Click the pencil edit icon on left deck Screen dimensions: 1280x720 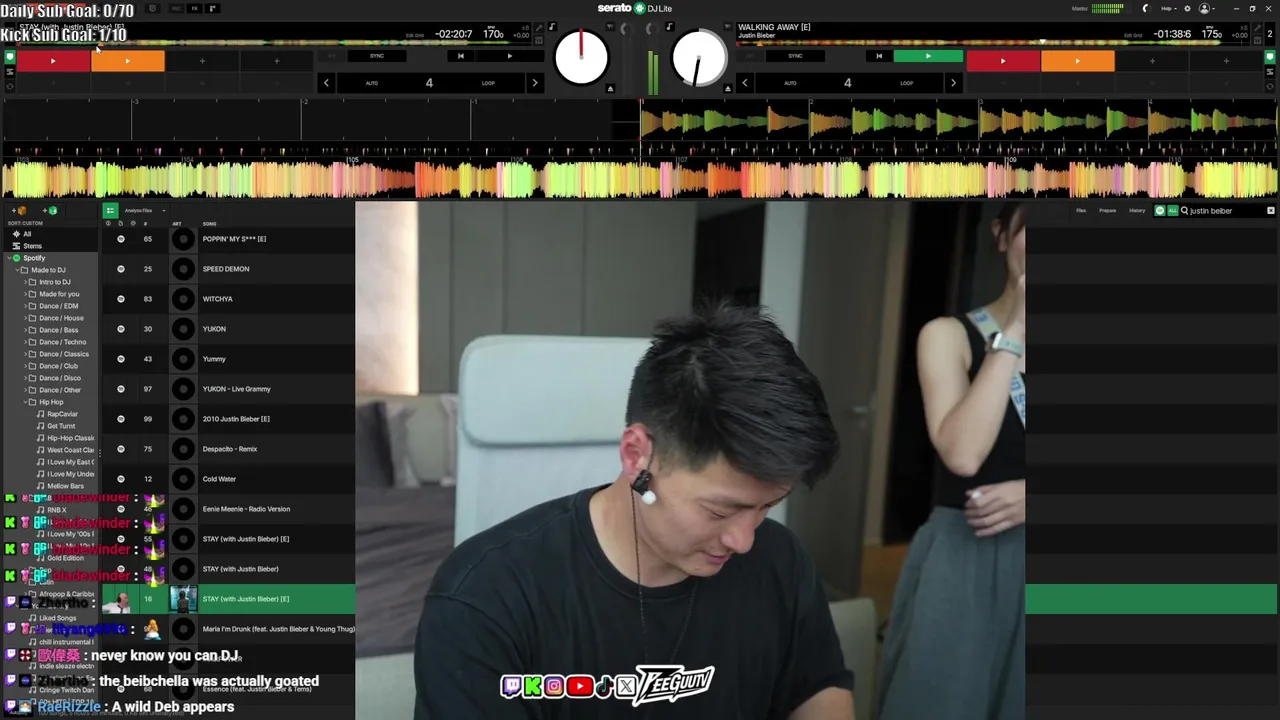pos(539,27)
